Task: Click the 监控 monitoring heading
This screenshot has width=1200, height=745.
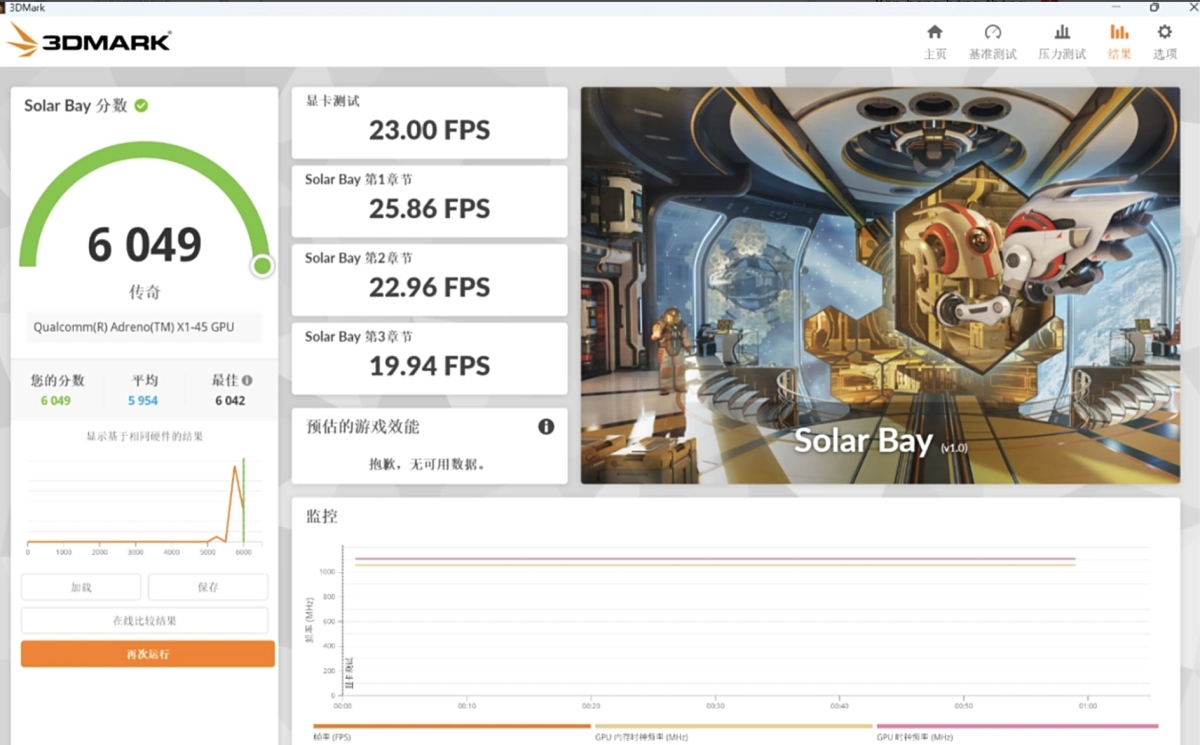Action: pyautogui.click(x=322, y=516)
